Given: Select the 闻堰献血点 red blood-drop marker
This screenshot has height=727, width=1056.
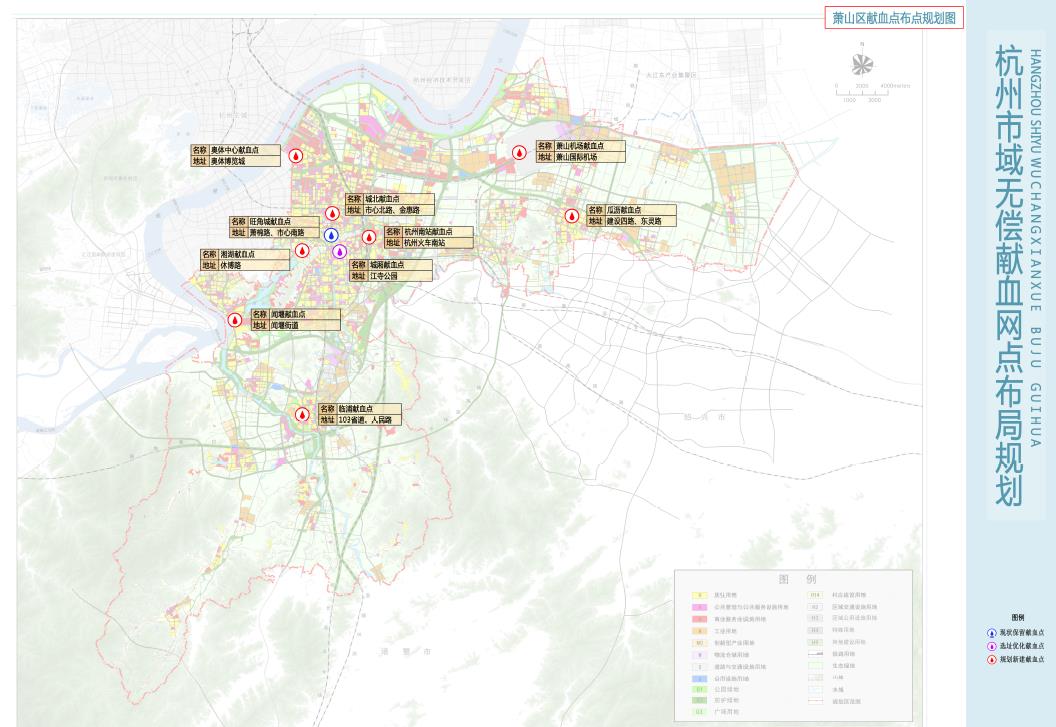Looking at the screenshot, I should (x=234, y=320).
